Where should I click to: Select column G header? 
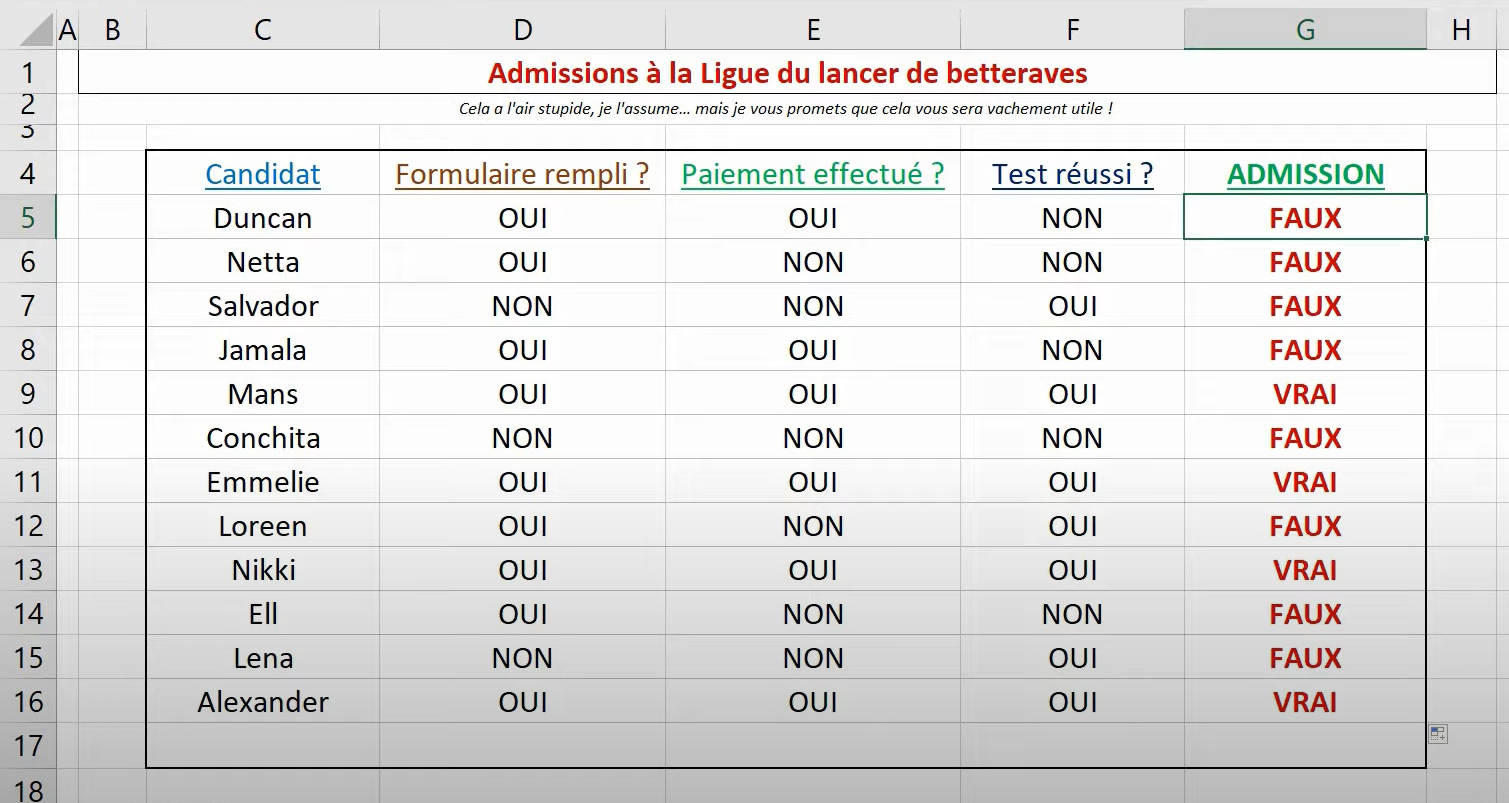(1305, 30)
